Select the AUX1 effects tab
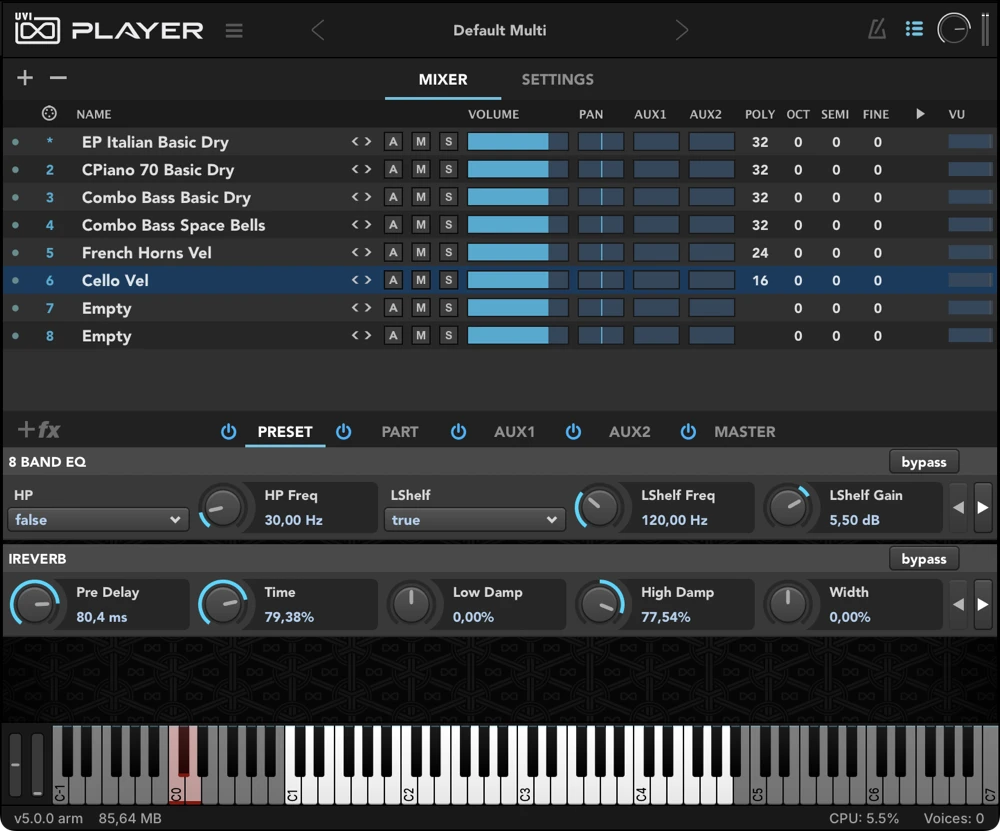Image resolution: width=1000 pixels, height=831 pixels. [514, 432]
